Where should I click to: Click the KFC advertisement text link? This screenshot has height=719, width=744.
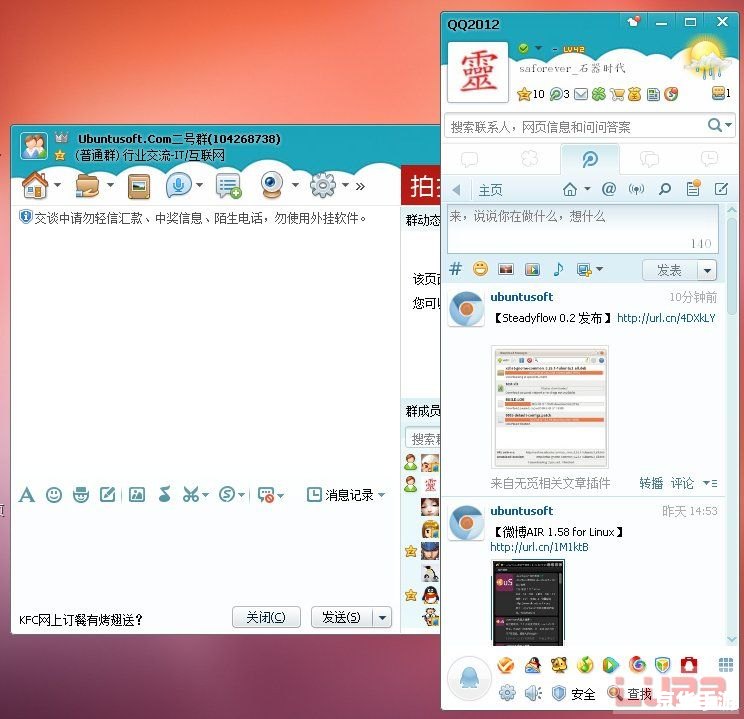coord(81,619)
